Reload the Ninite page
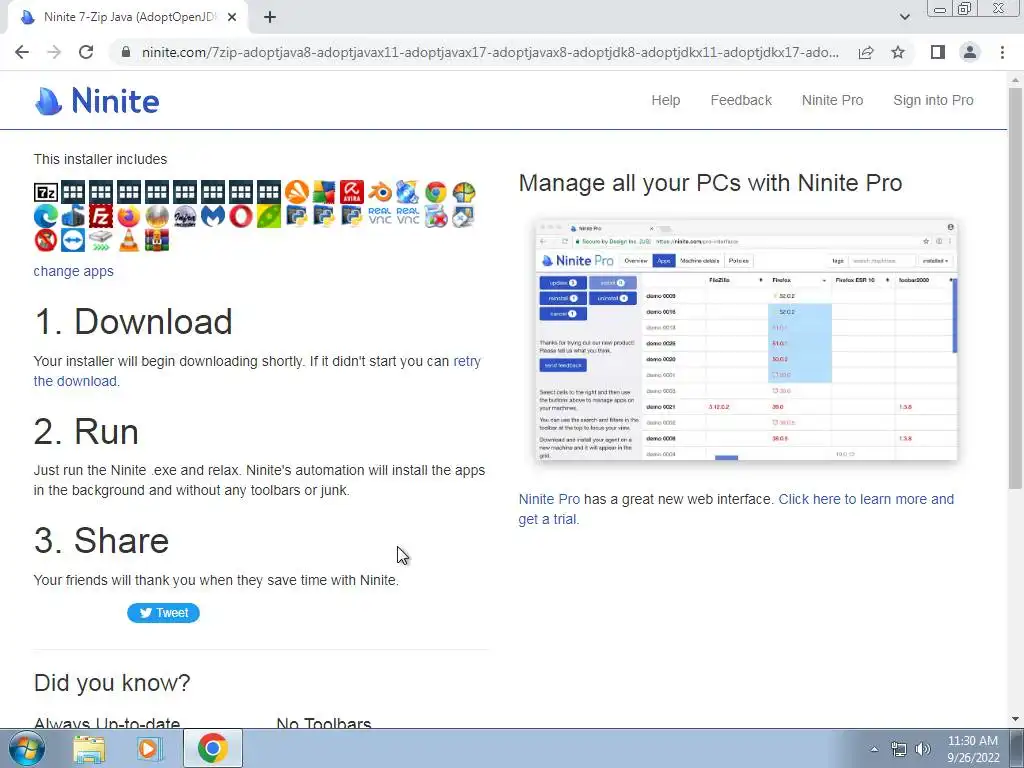 pyautogui.click(x=86, y=52)
